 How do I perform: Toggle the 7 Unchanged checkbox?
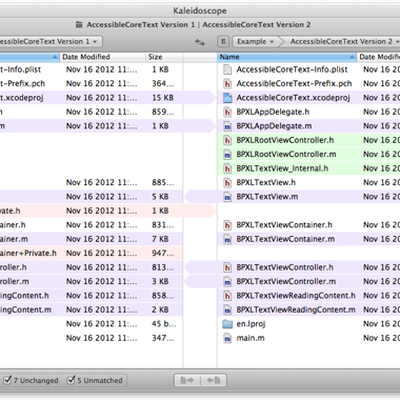point(7,380)
